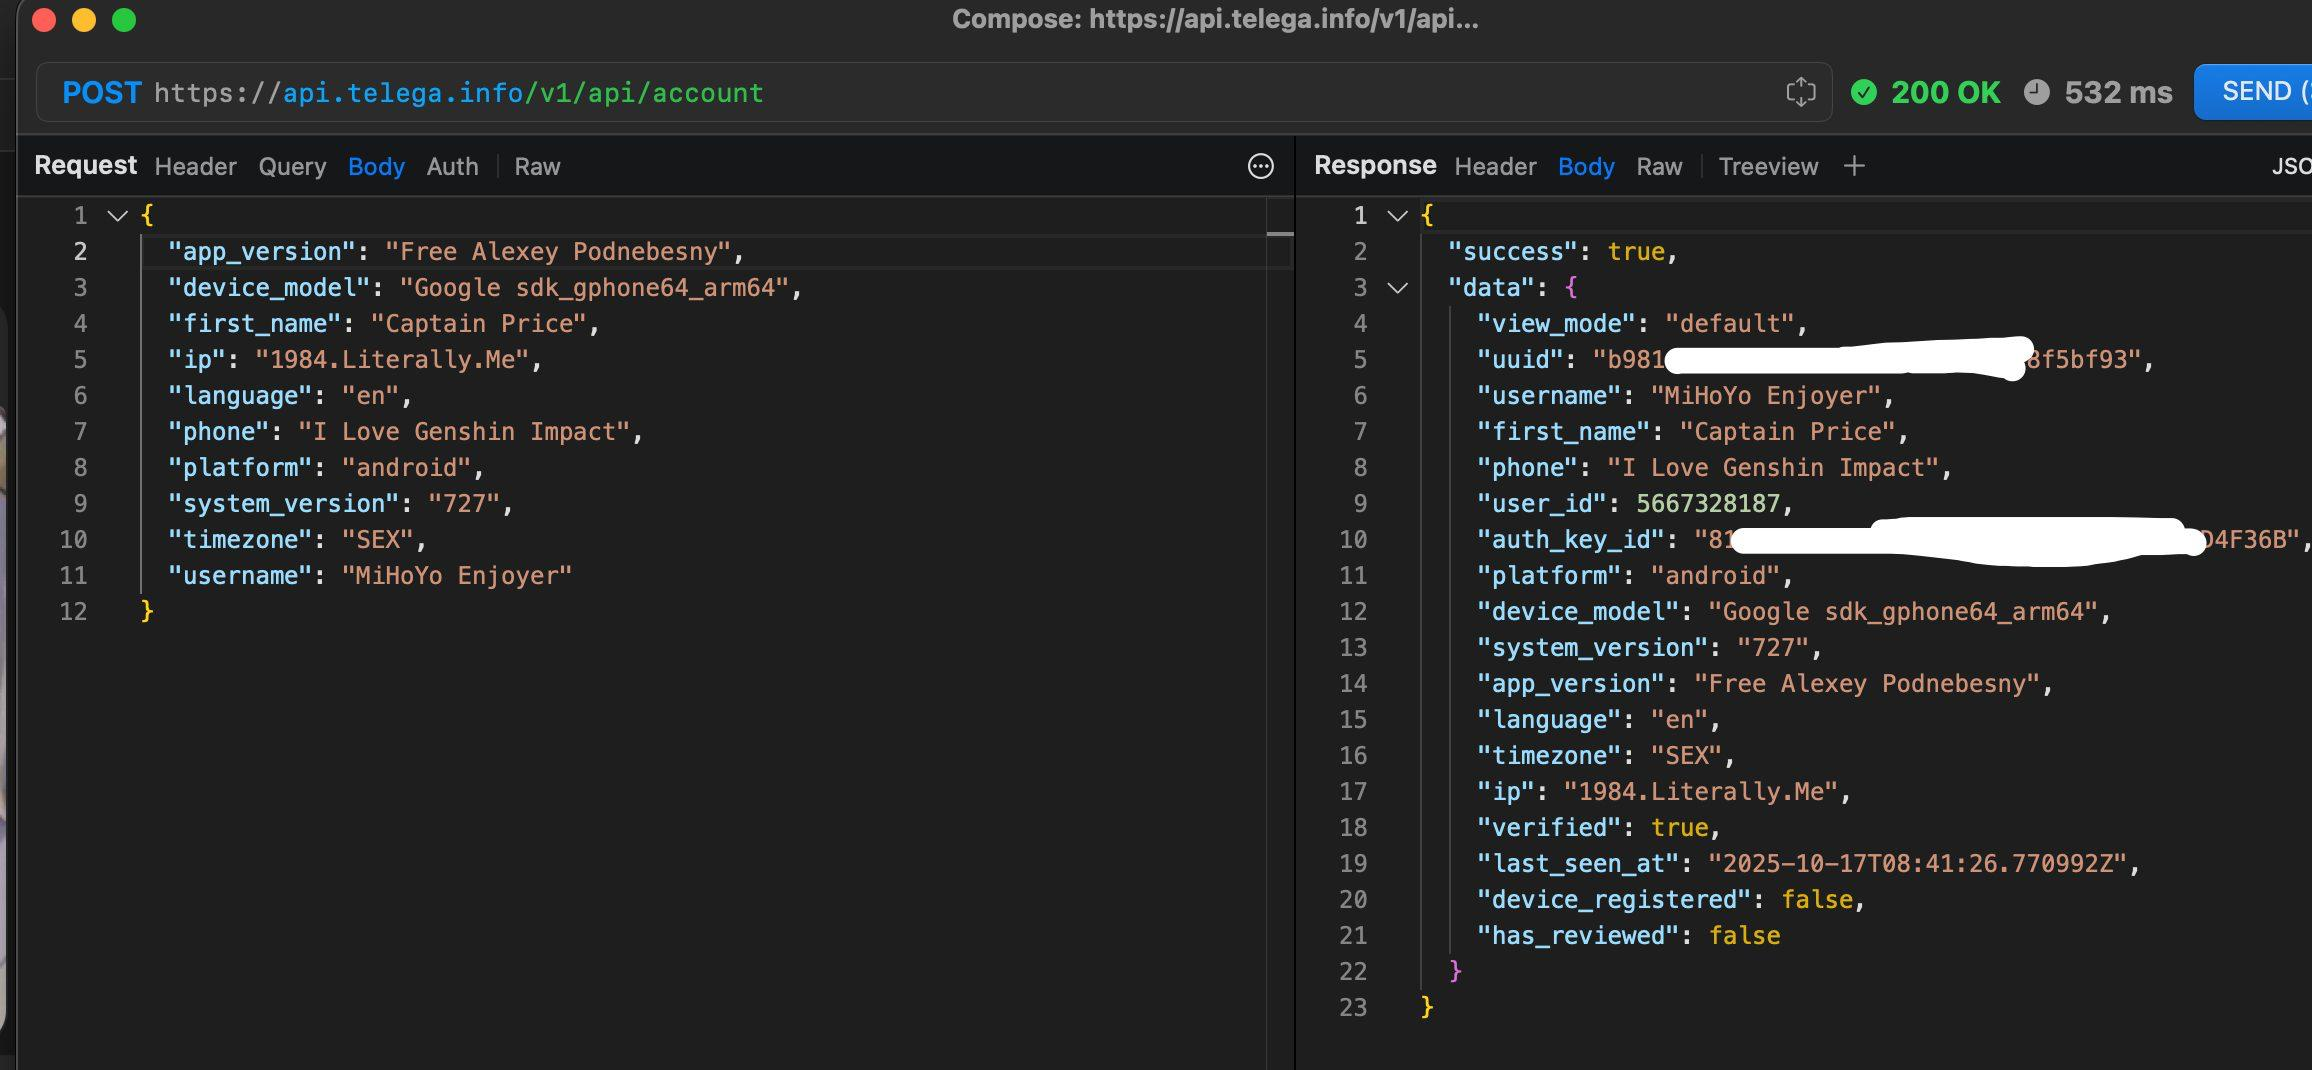Click request language value "en"
The width and height of the screenshot is (2312, 1070).
[371, 396]
